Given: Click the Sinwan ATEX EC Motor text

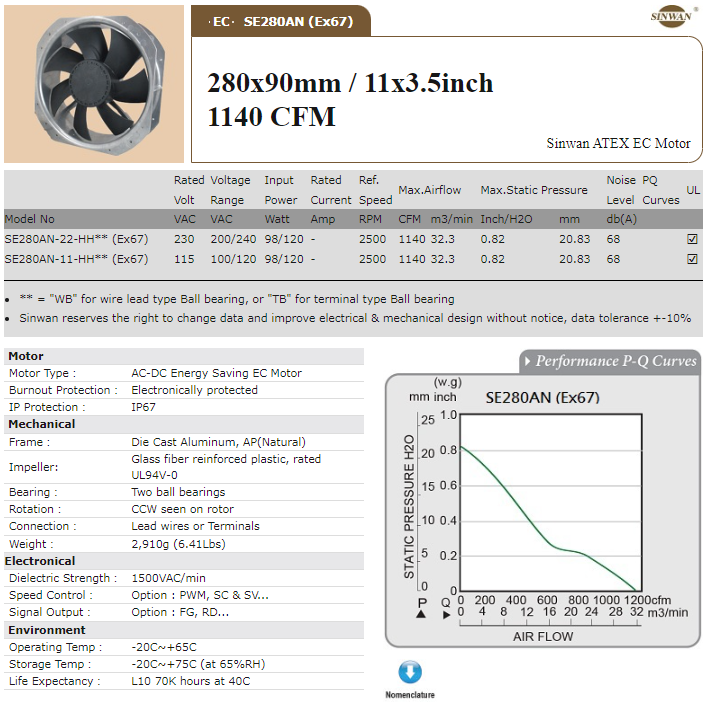Looking at the screenshot, I should coord(618,143).
